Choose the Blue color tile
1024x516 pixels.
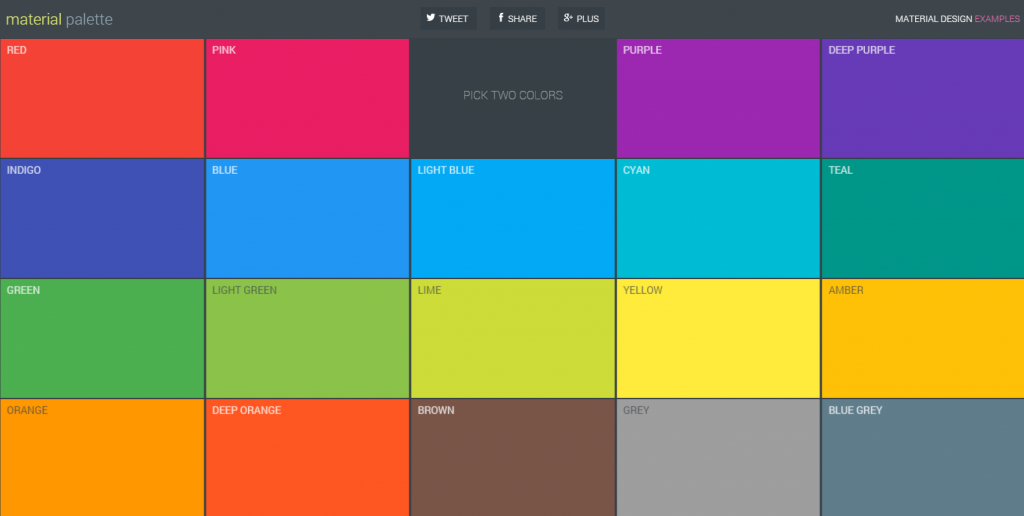point(308,219)
